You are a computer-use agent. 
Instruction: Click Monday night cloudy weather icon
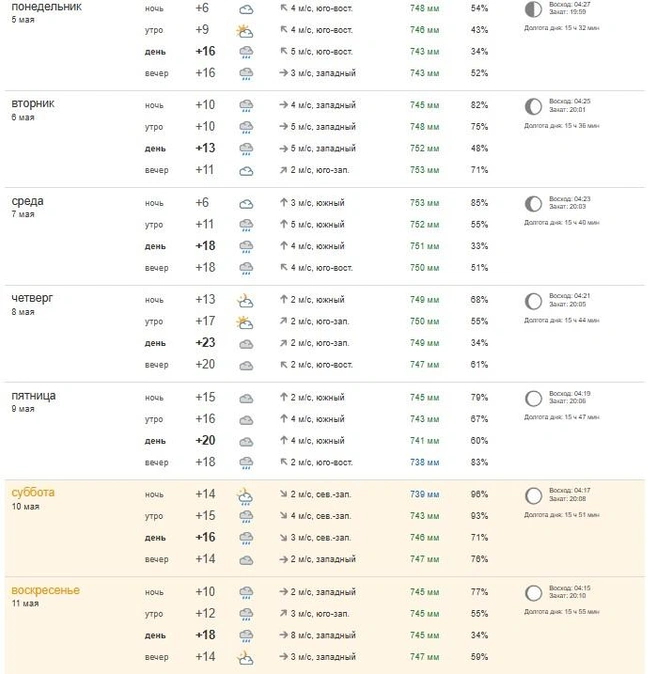246,9
